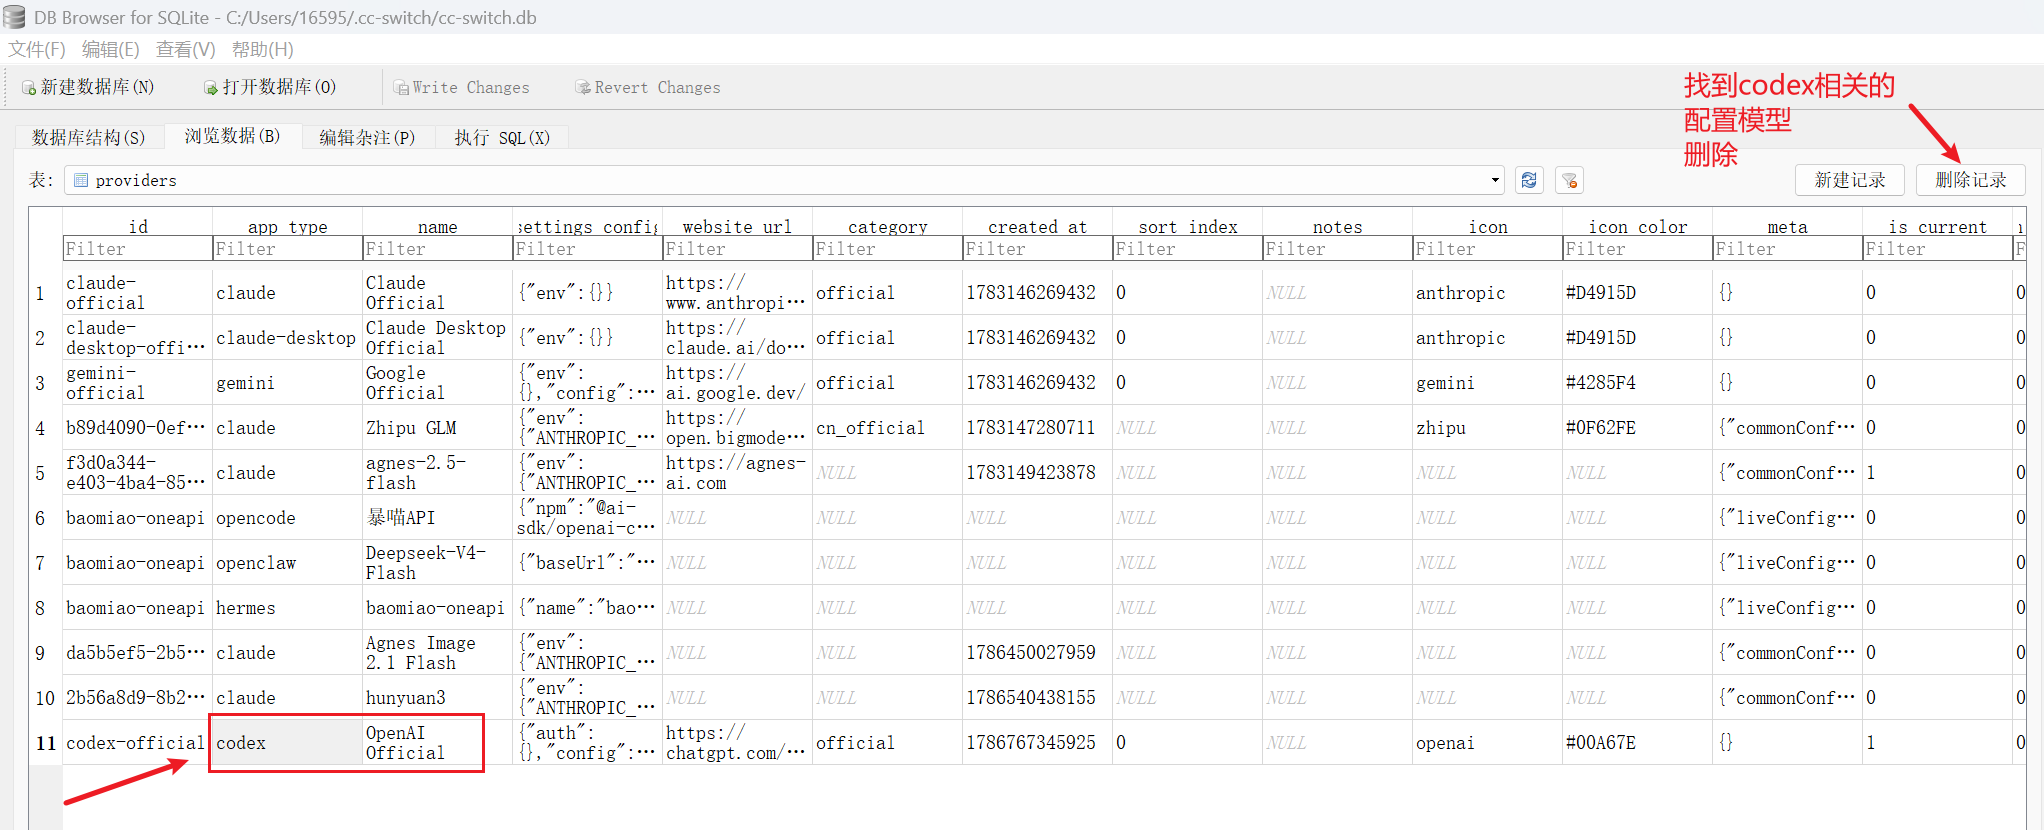2044x830 pixels.
Task: Select the 'agnes-2.5-flash' name cell
Action: tap(437, 473)
